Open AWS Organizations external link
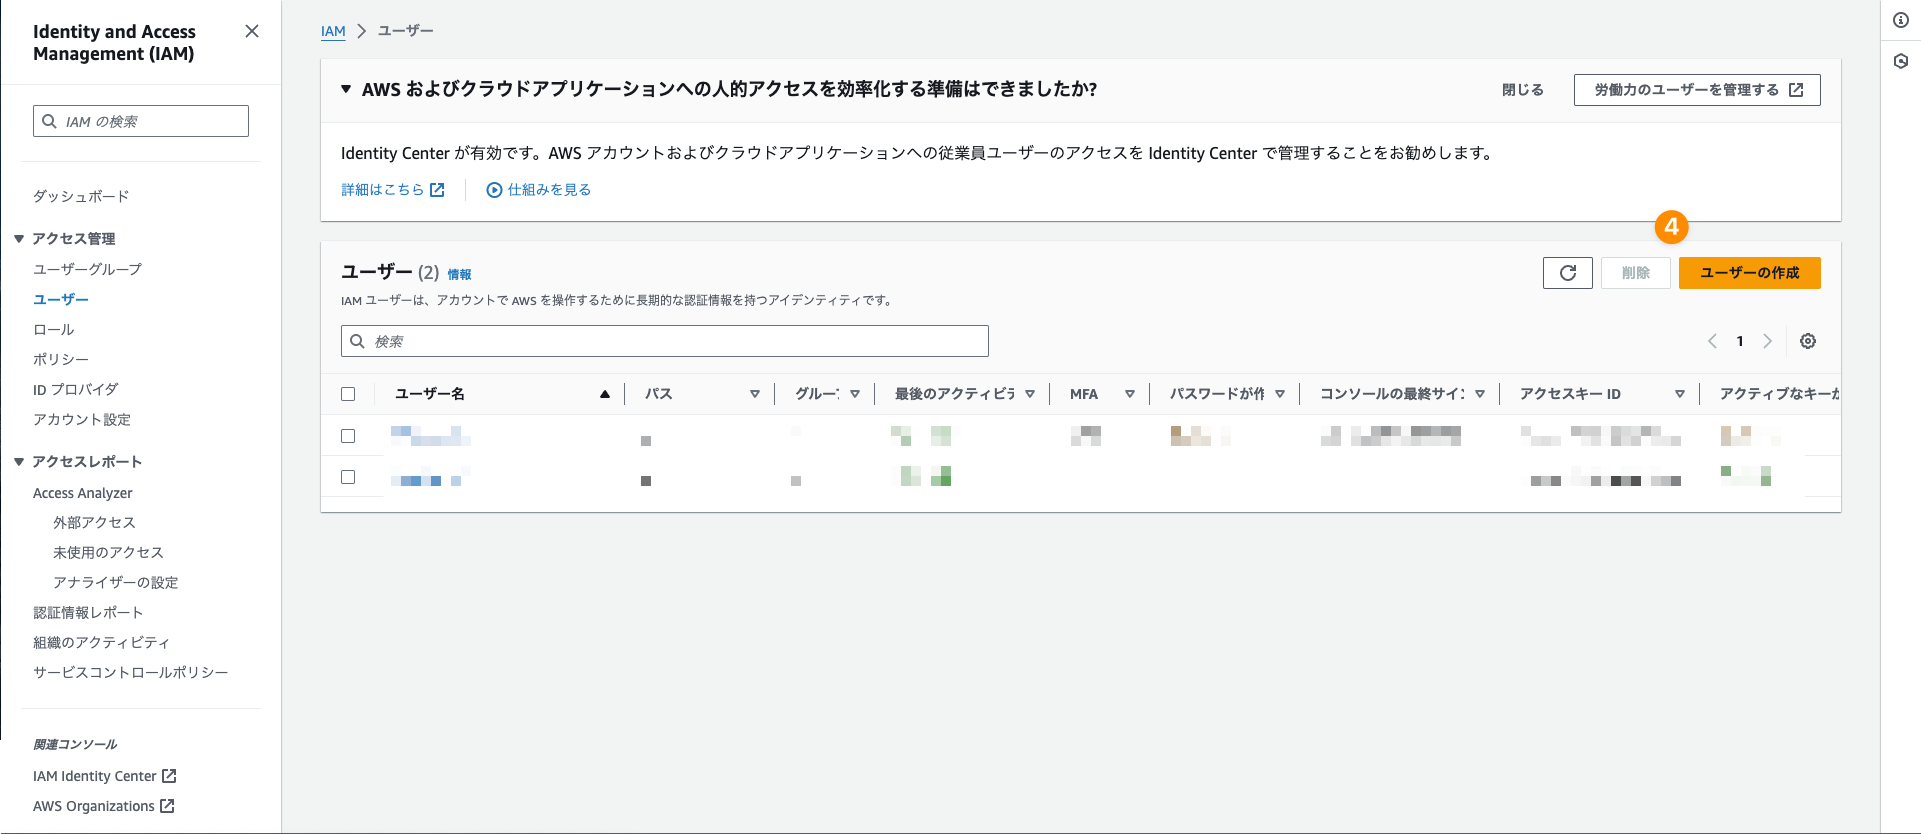Screen dimensions: 1921x834 coord(104,806)
